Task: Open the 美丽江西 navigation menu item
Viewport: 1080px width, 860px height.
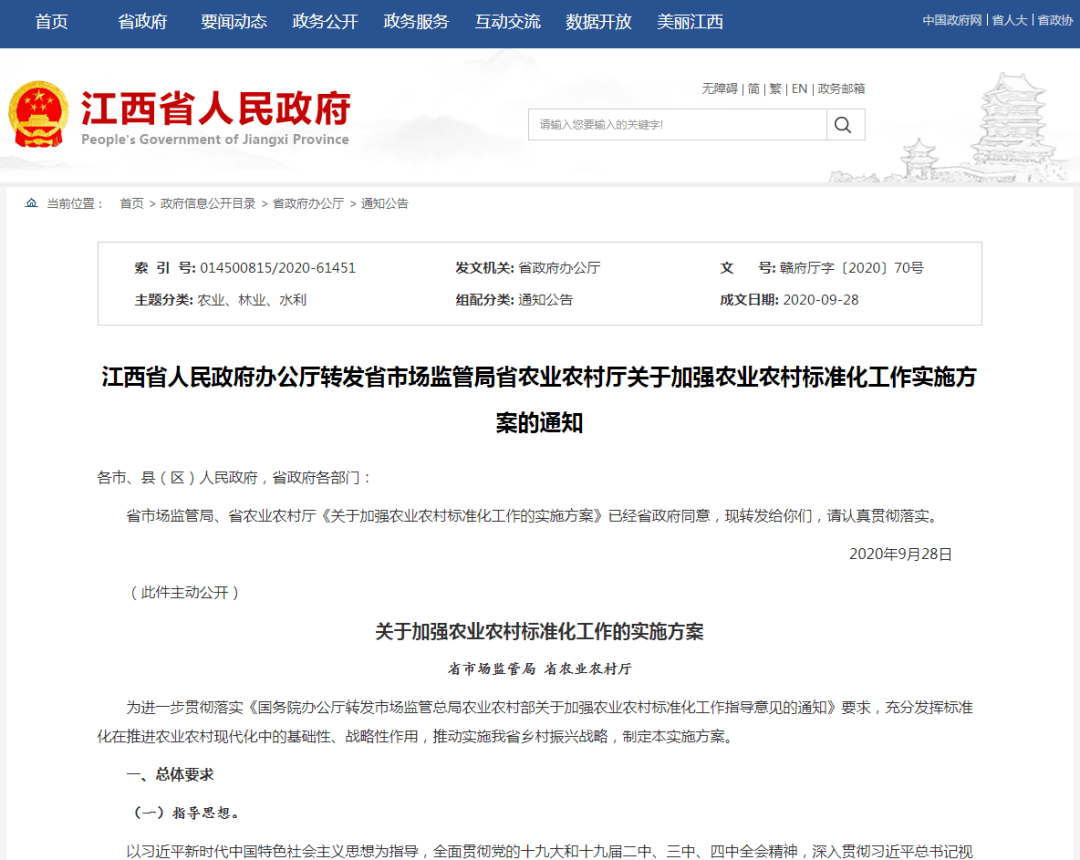Action: pos(690,21)
